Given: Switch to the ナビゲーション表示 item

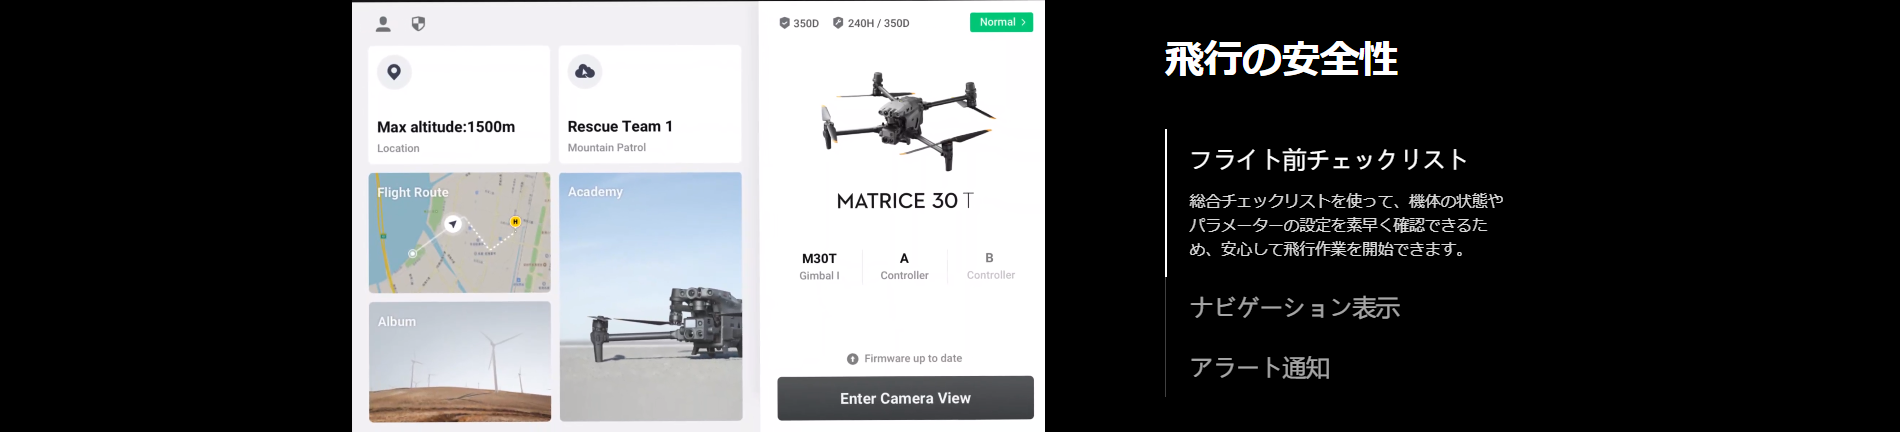Looking at the screenshot, I should (1294, 308).
